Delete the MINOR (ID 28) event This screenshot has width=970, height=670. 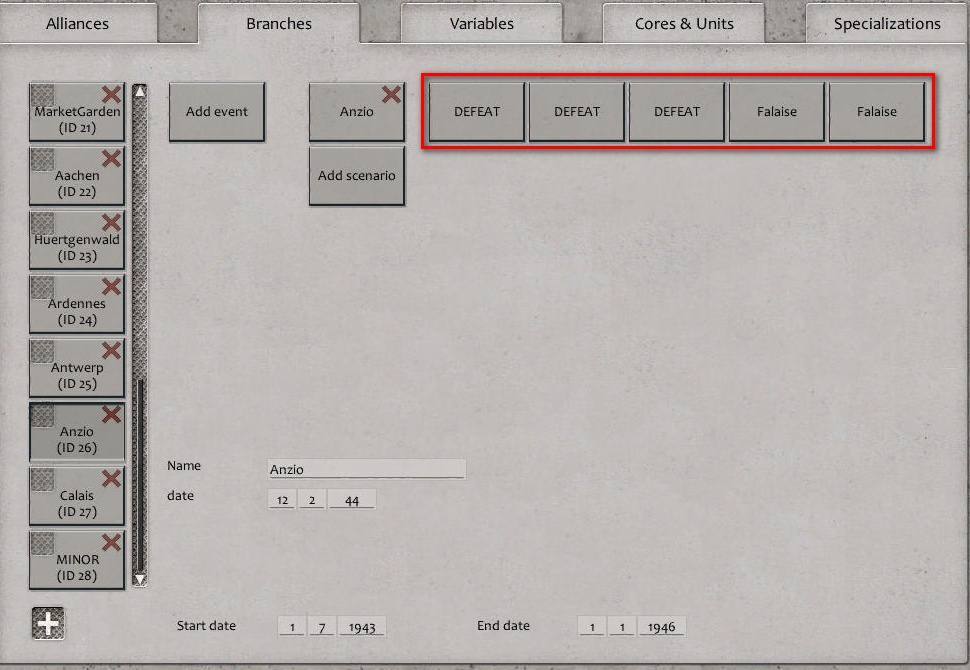[111, 542]
